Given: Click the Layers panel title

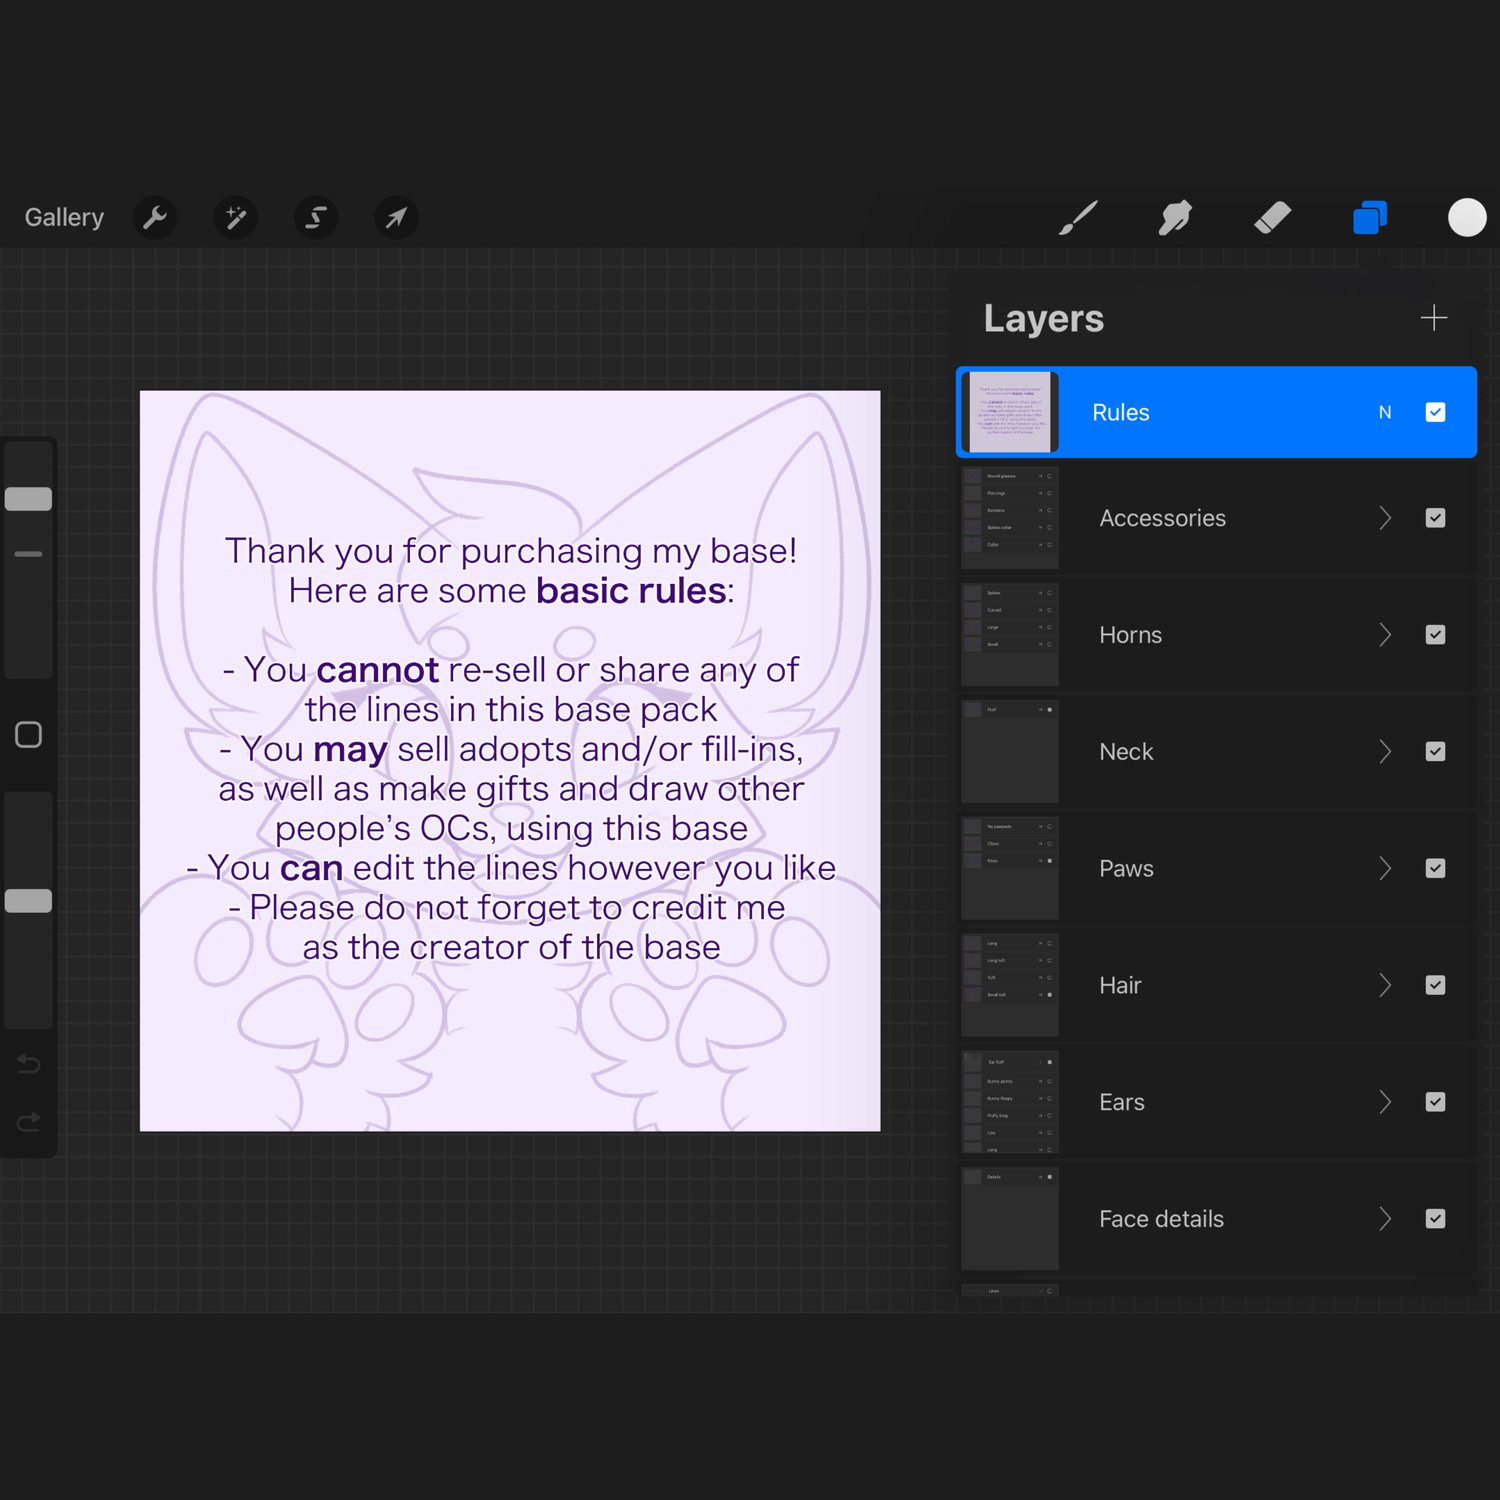Looking at the screenshot, I should (x=1044, y=318).
